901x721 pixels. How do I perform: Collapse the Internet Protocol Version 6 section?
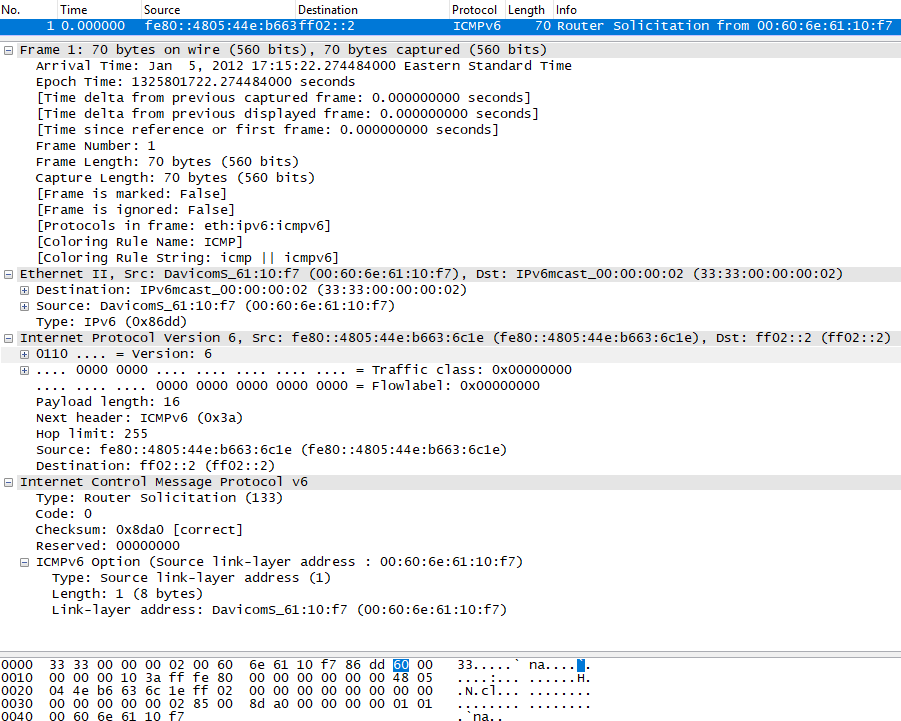click(x=9, y=337)
